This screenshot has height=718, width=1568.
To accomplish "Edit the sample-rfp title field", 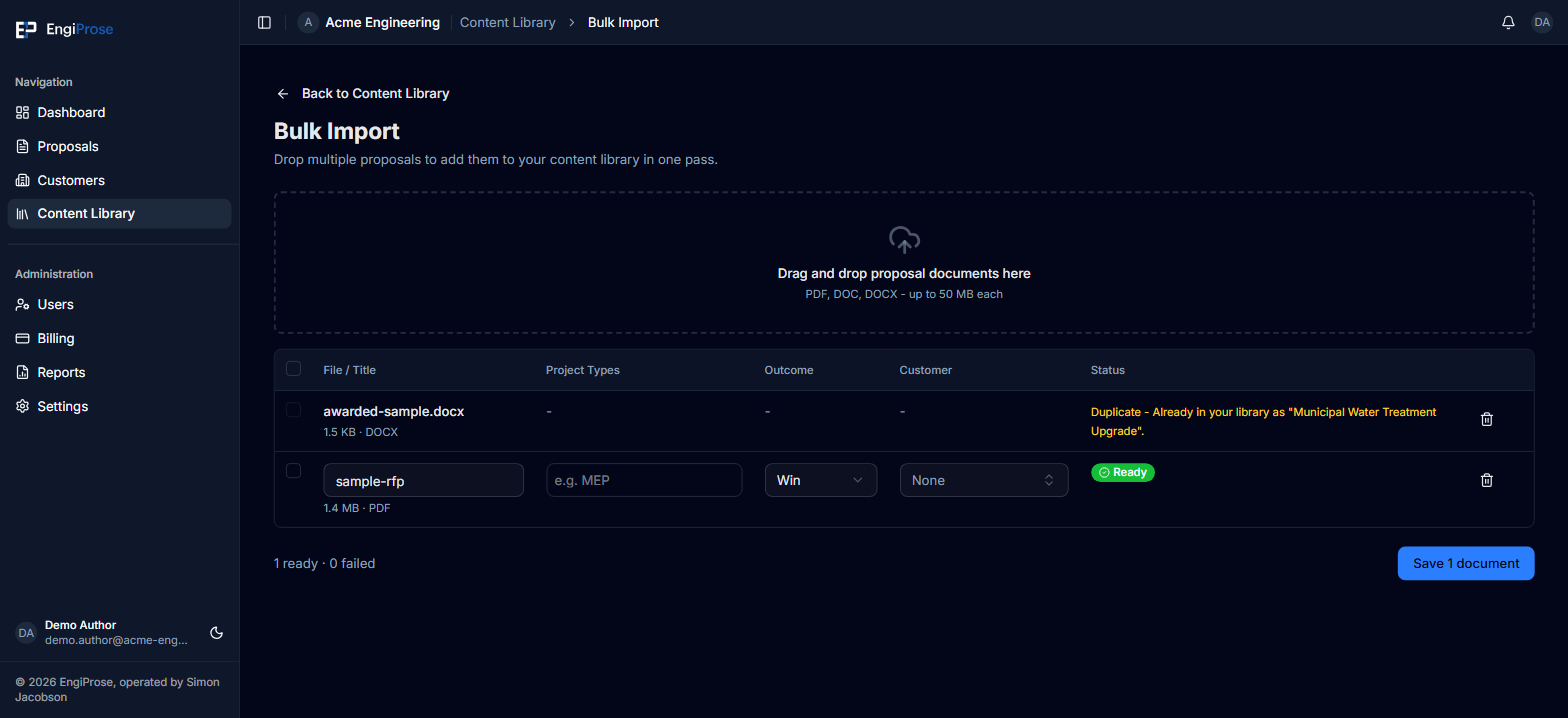I will pos(424,480).
